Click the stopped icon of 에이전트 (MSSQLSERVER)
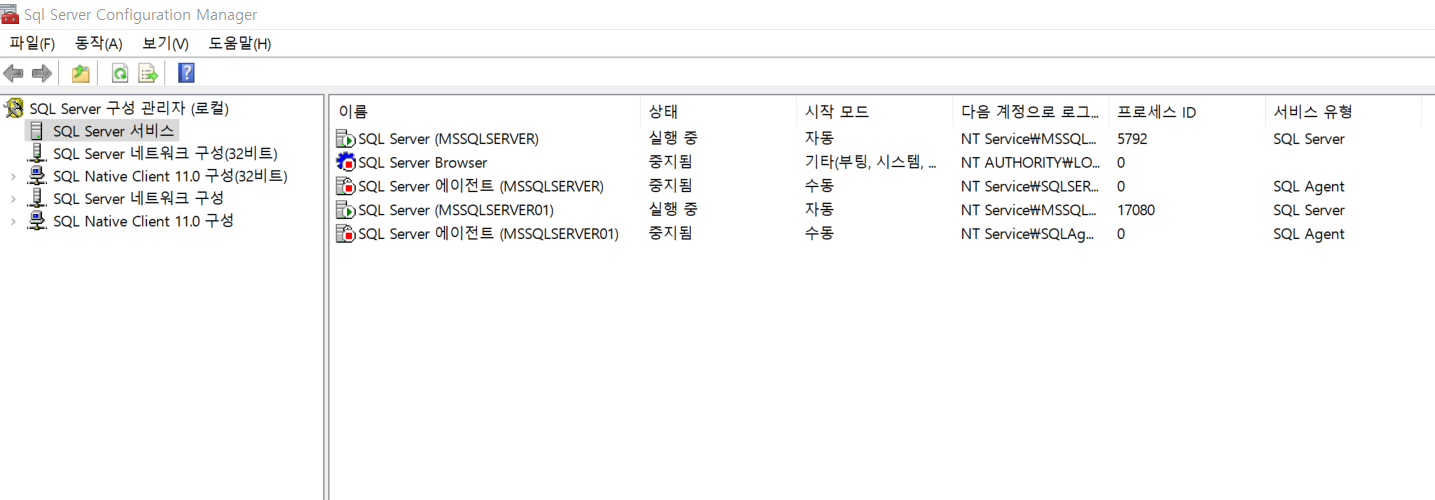Image resolution: width=1435 pixels, height=500 pixels. [345, 186]
